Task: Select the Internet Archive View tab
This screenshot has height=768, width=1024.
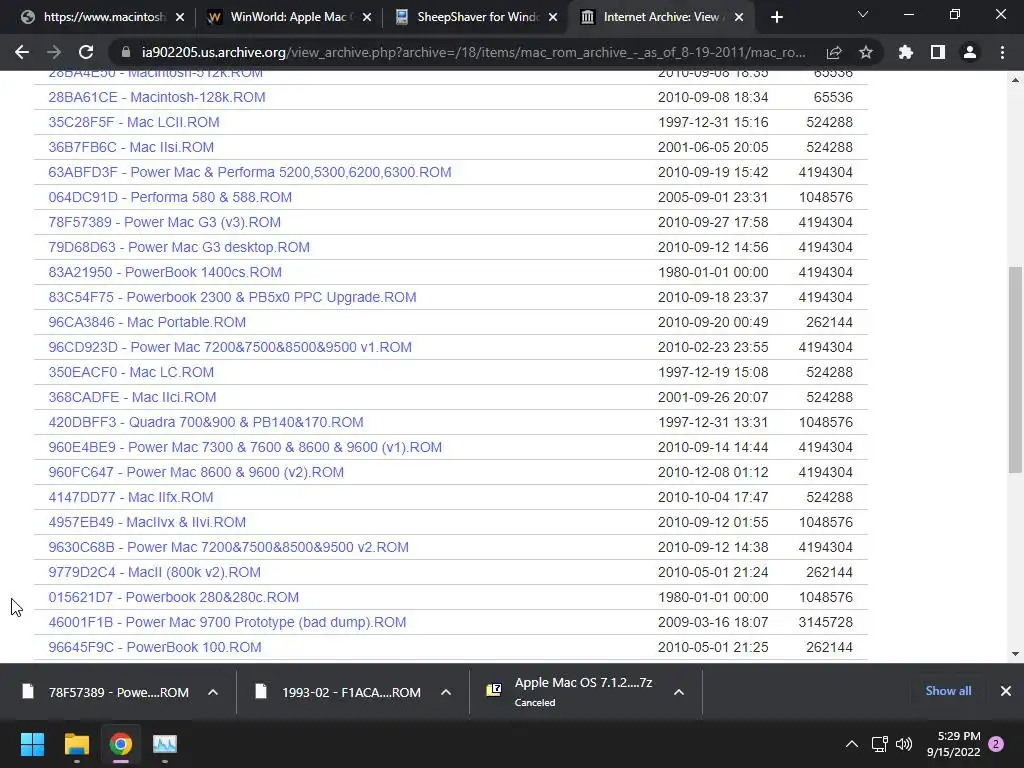Action: [x=660, y=17]
